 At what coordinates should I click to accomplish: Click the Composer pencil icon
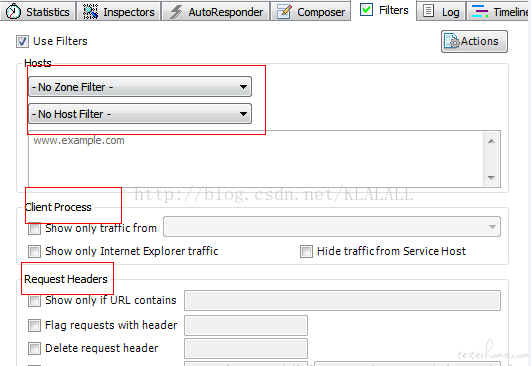click(284, 12)
